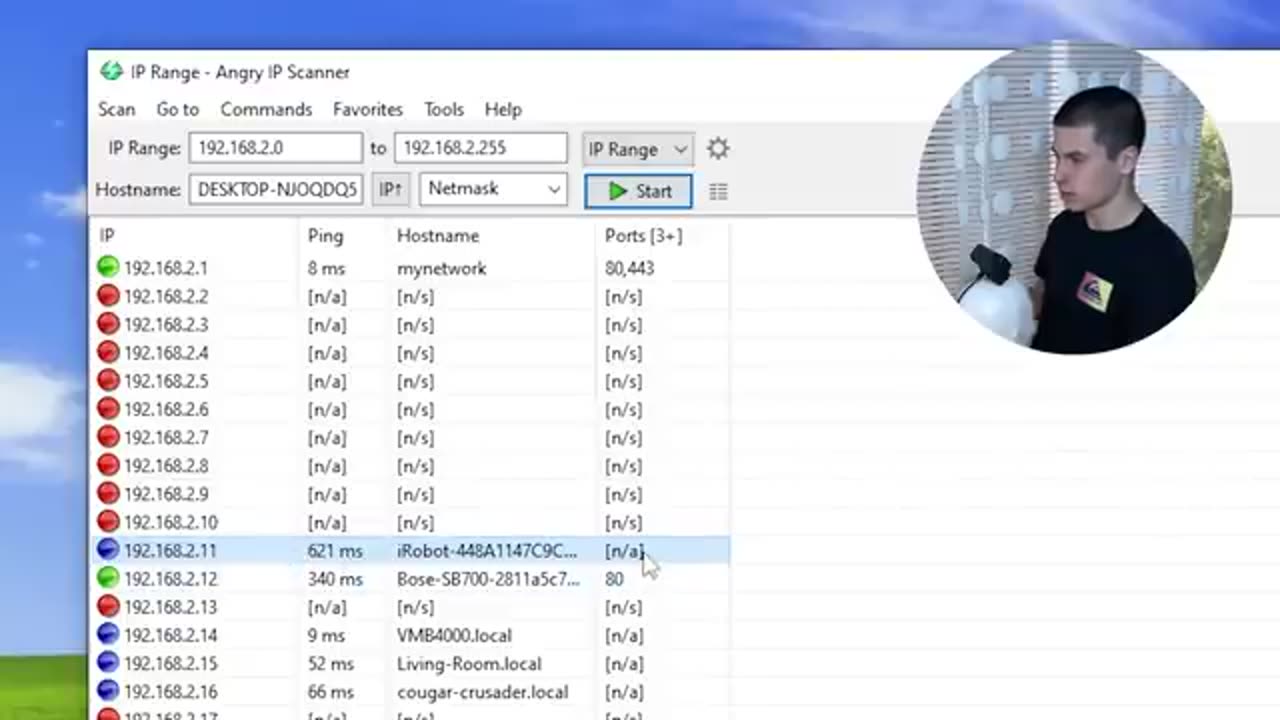Click the Angry IP Scanner title icon
This screenshot has height=720, width=1280.
tap(111, 72)
